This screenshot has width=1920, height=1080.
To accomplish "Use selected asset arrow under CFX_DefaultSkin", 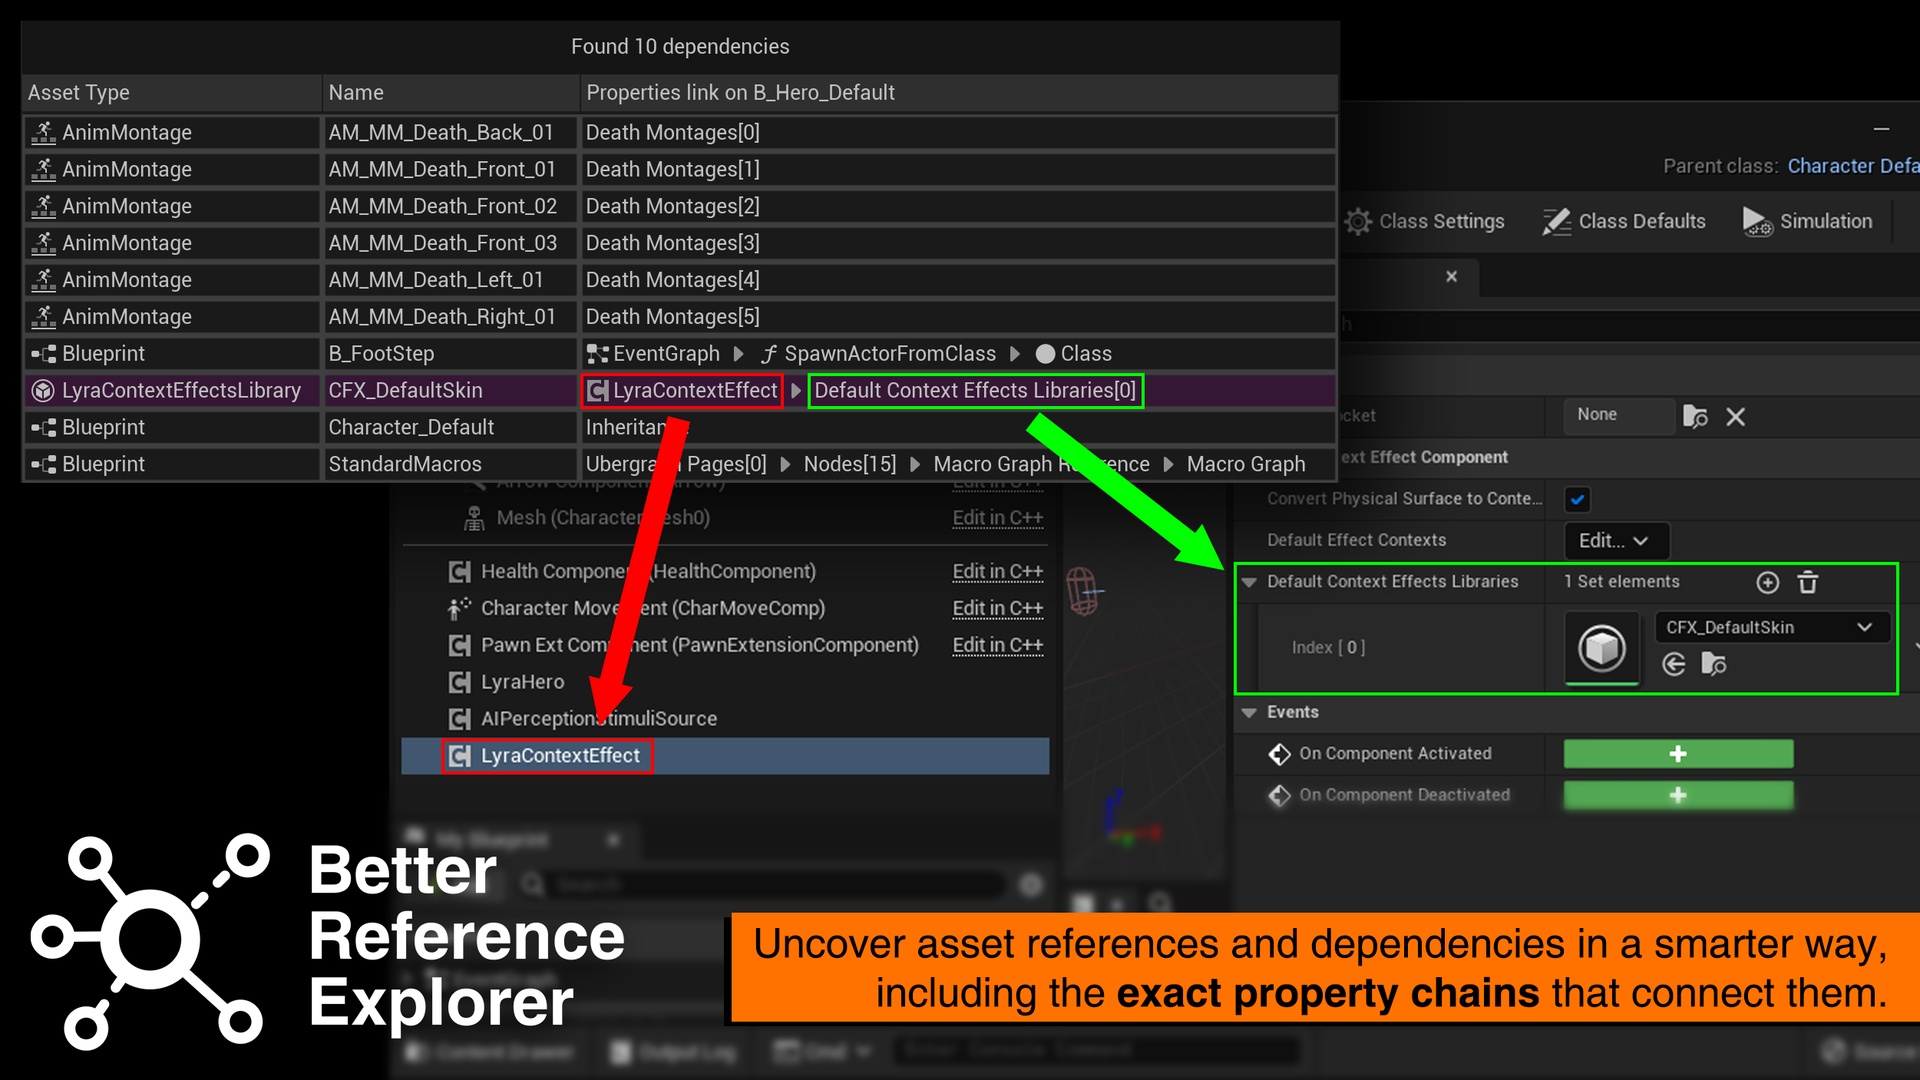I will (1674, 664).
